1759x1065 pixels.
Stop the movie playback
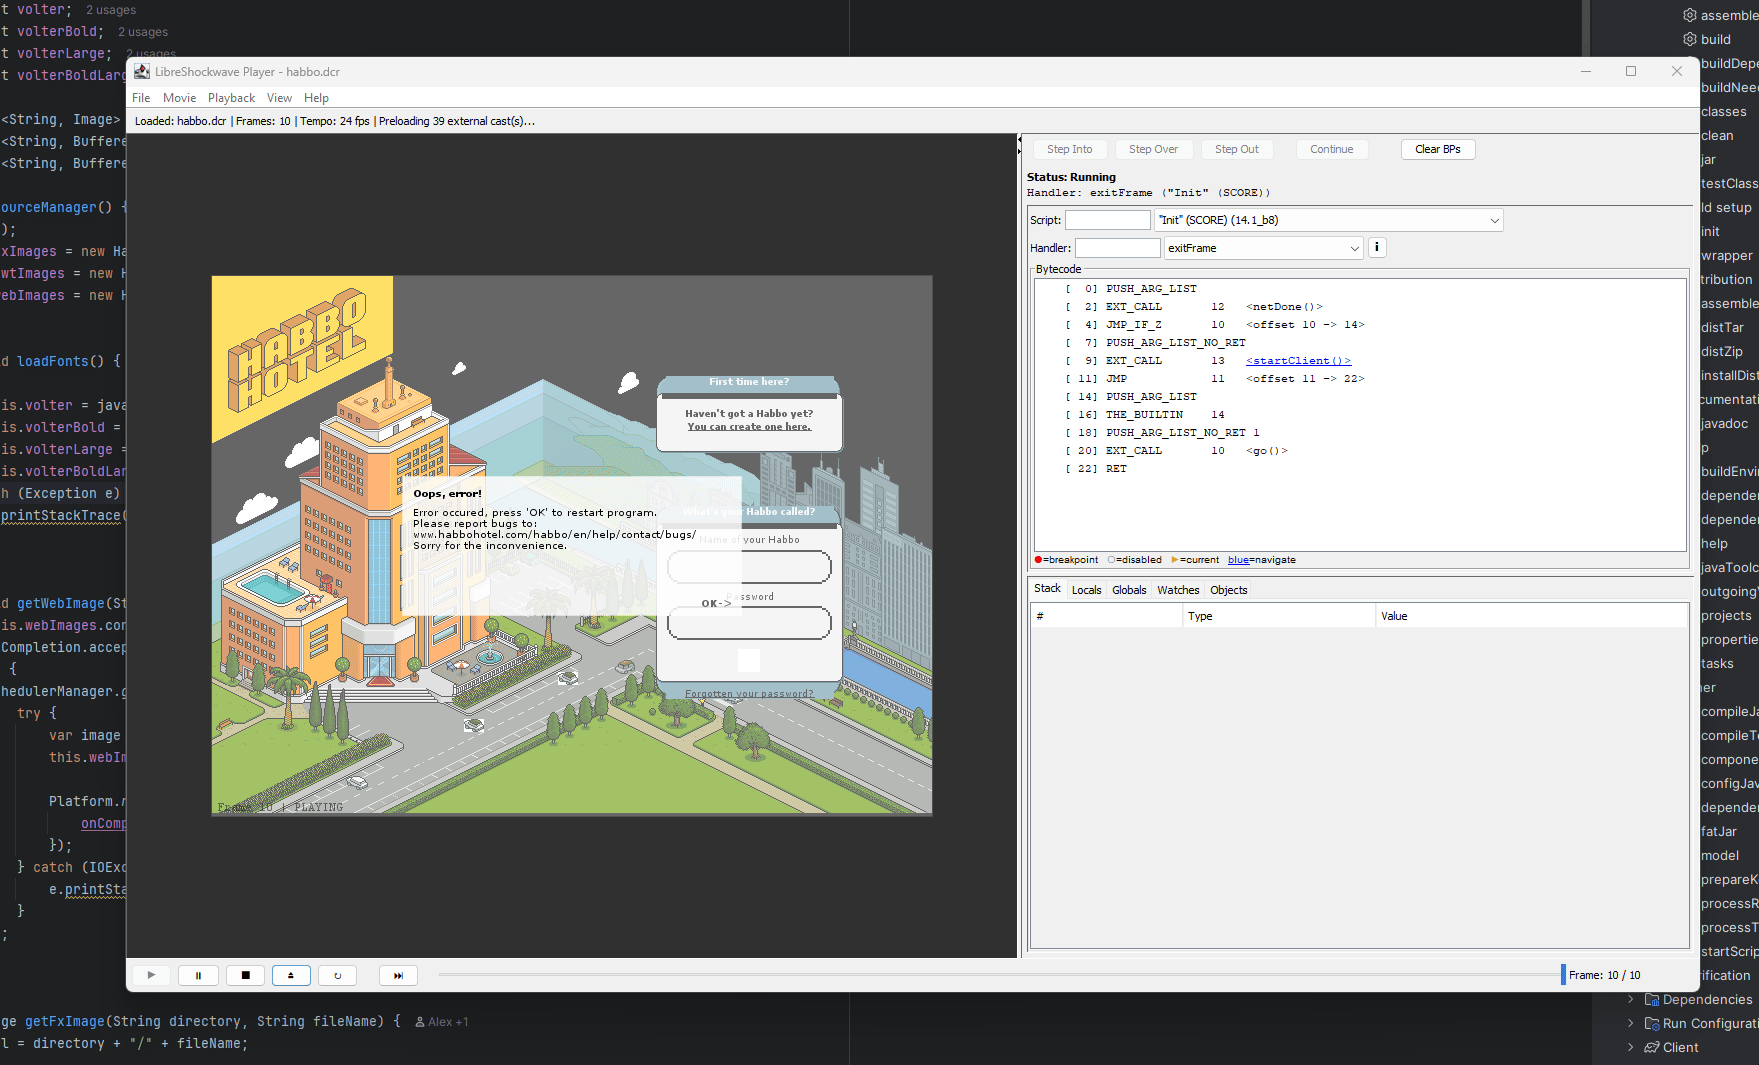(x=245, y=975)
